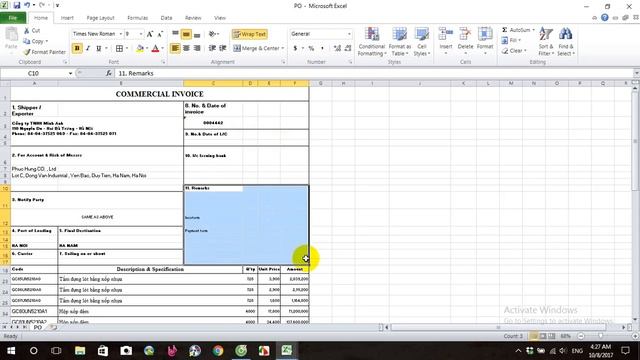Open the Font dialog launcher
This screenshot has width=640, height=360.
pos(163,62)
